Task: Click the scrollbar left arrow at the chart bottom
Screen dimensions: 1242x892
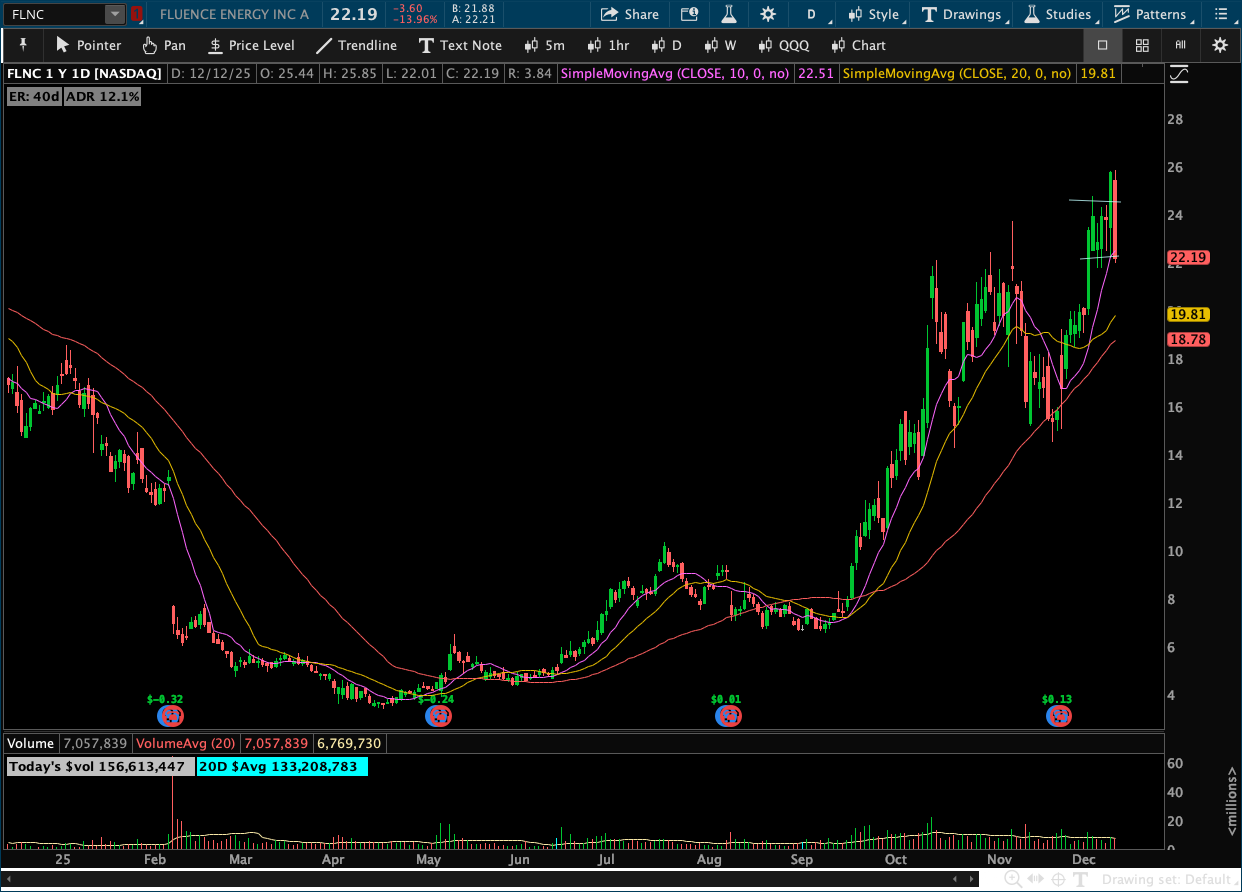Action: point(8,878)
